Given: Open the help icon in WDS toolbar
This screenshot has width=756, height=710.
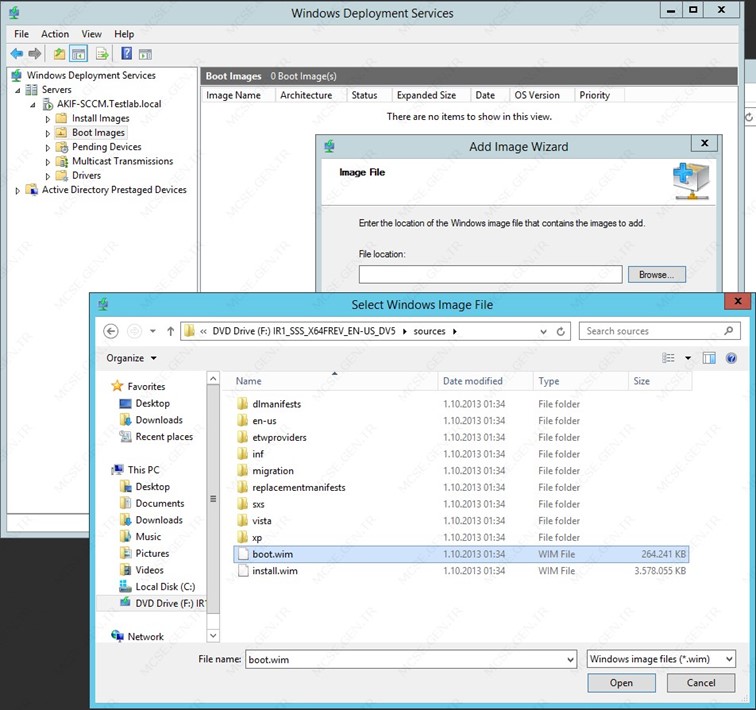Looking at the screenshot, I should 126,53.
